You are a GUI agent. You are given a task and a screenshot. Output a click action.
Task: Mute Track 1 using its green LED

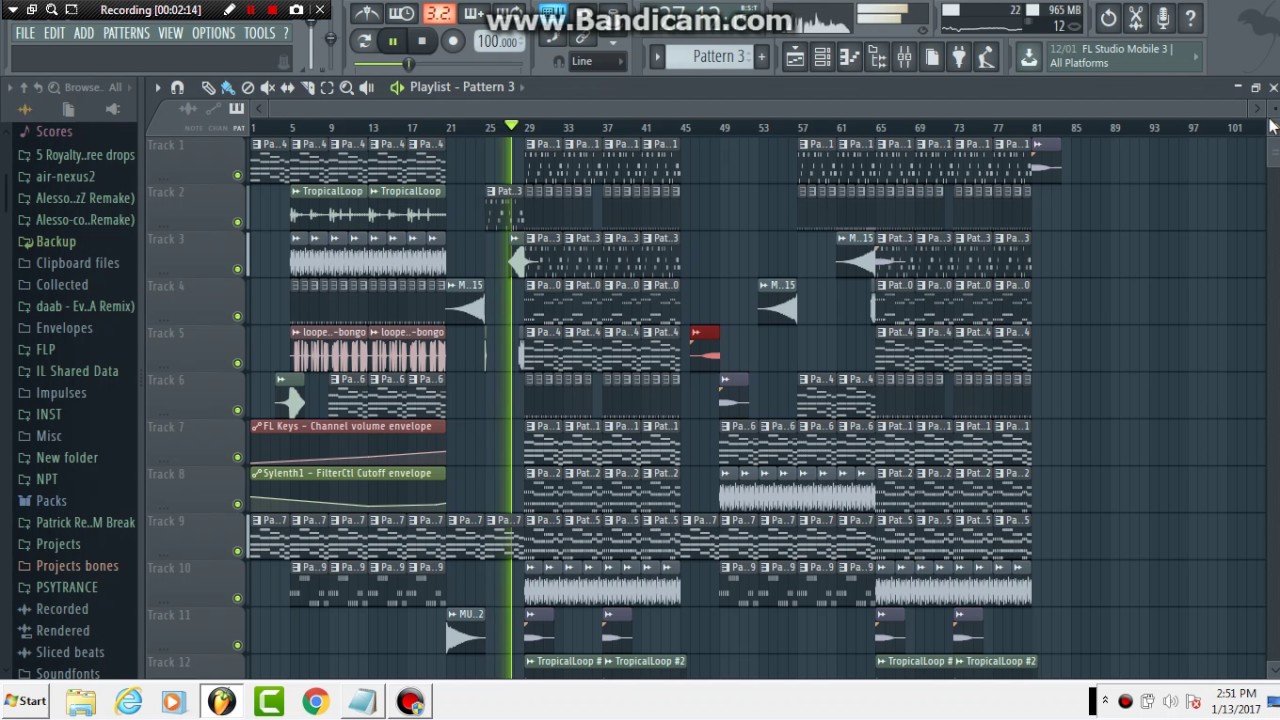pos(237,176)
